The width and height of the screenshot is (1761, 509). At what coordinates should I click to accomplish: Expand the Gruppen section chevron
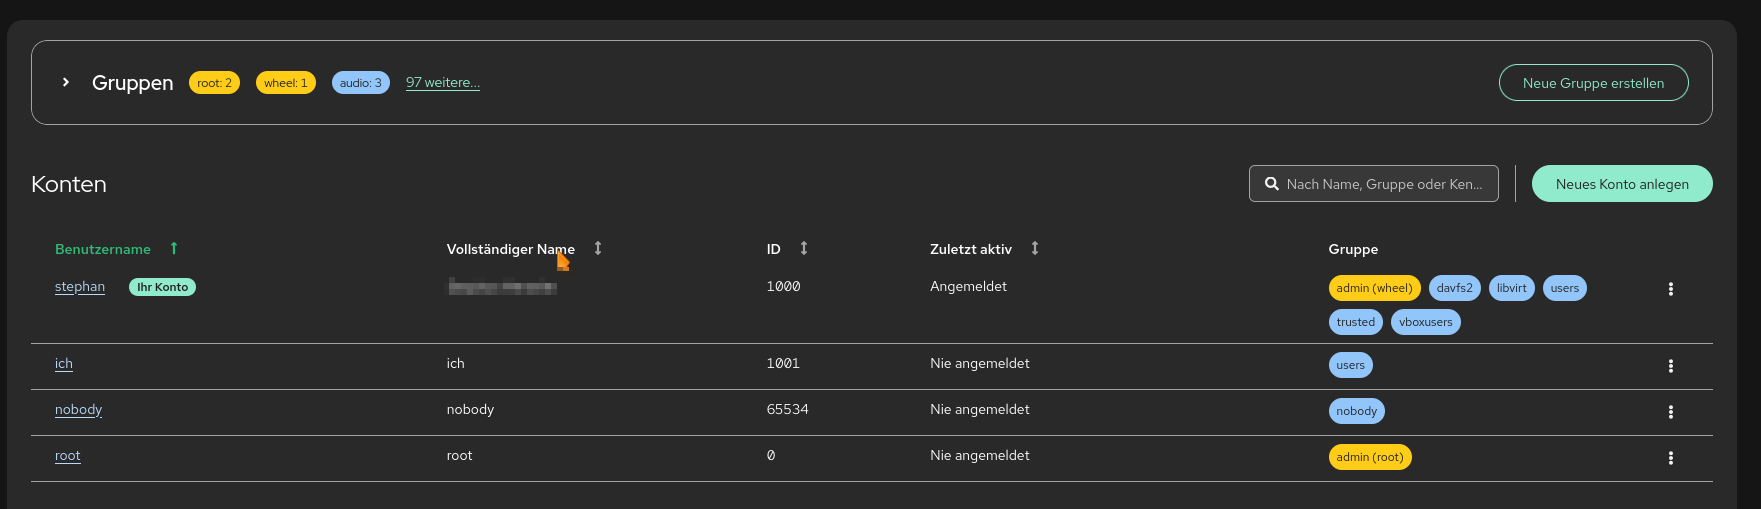(65, 82)
